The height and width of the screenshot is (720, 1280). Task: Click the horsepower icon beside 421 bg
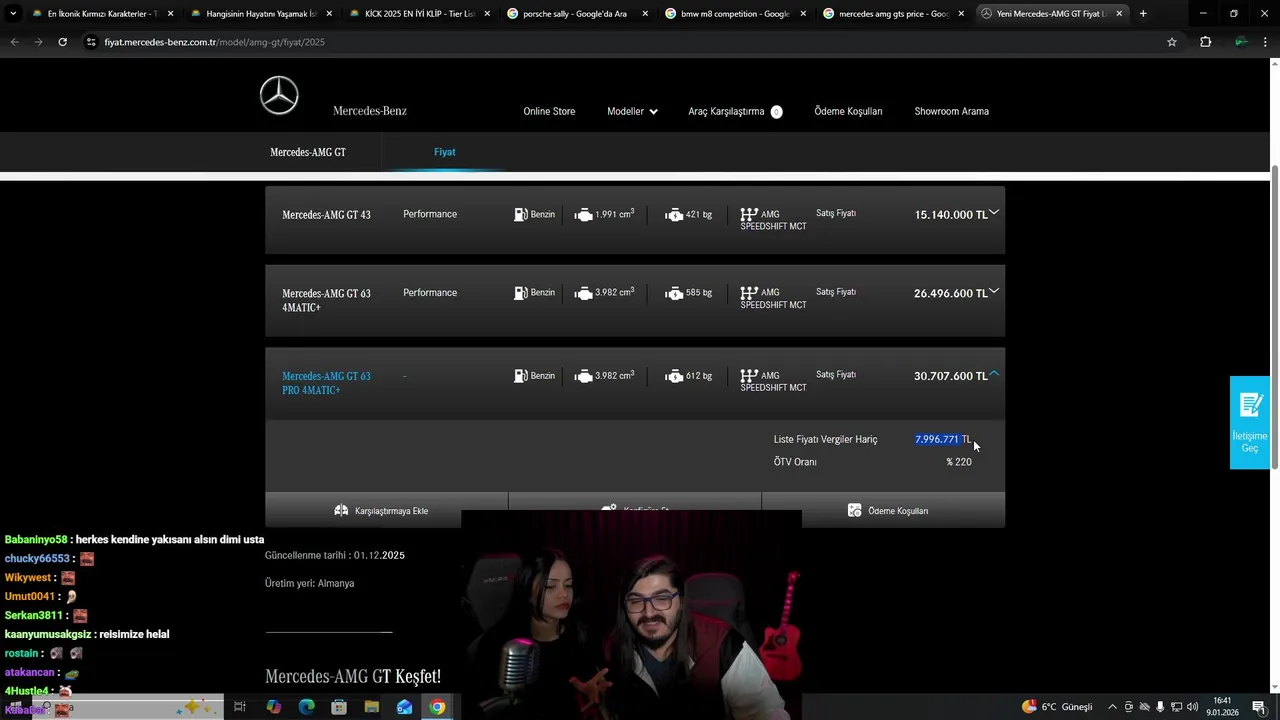(x=675, y=214)
